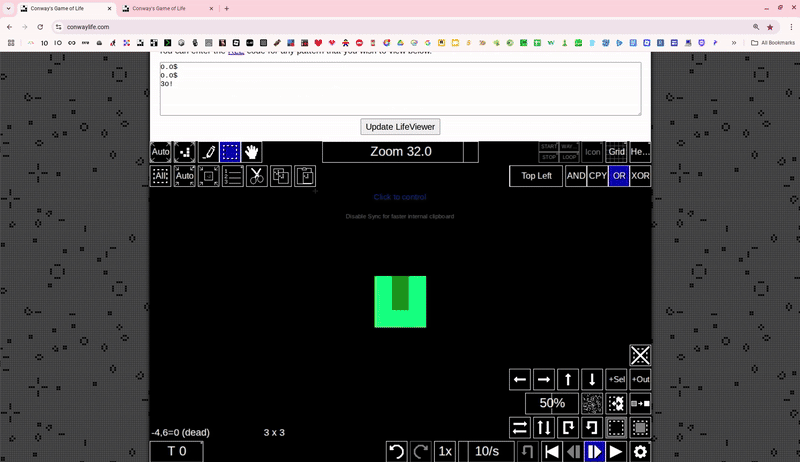Toggle the Icon display button

tap(592, 152)
